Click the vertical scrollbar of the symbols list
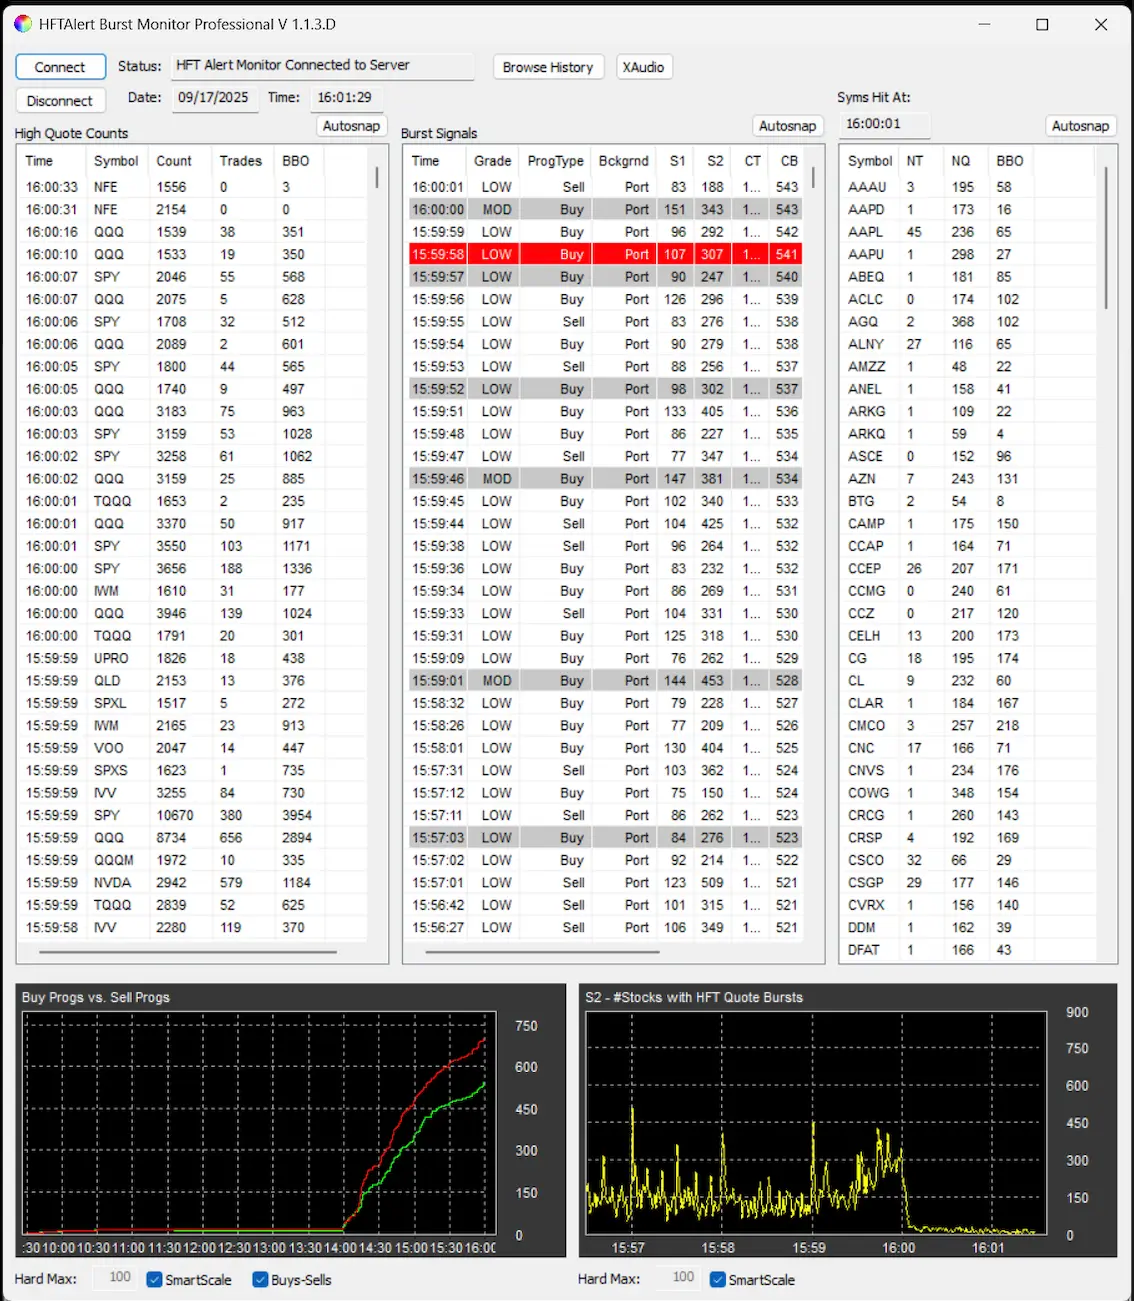The image size is (1134, 1301). coord(1106,238)
